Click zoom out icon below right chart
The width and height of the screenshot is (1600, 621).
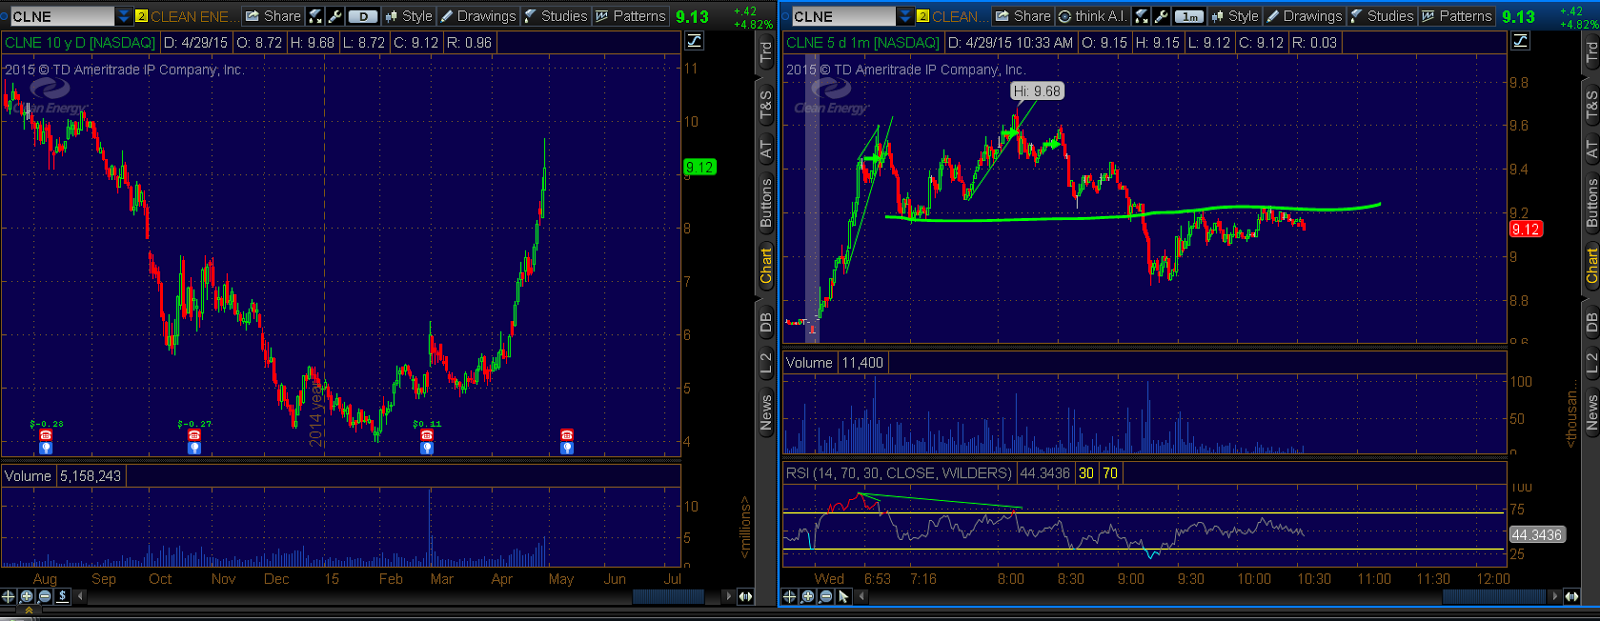point(825,596)
